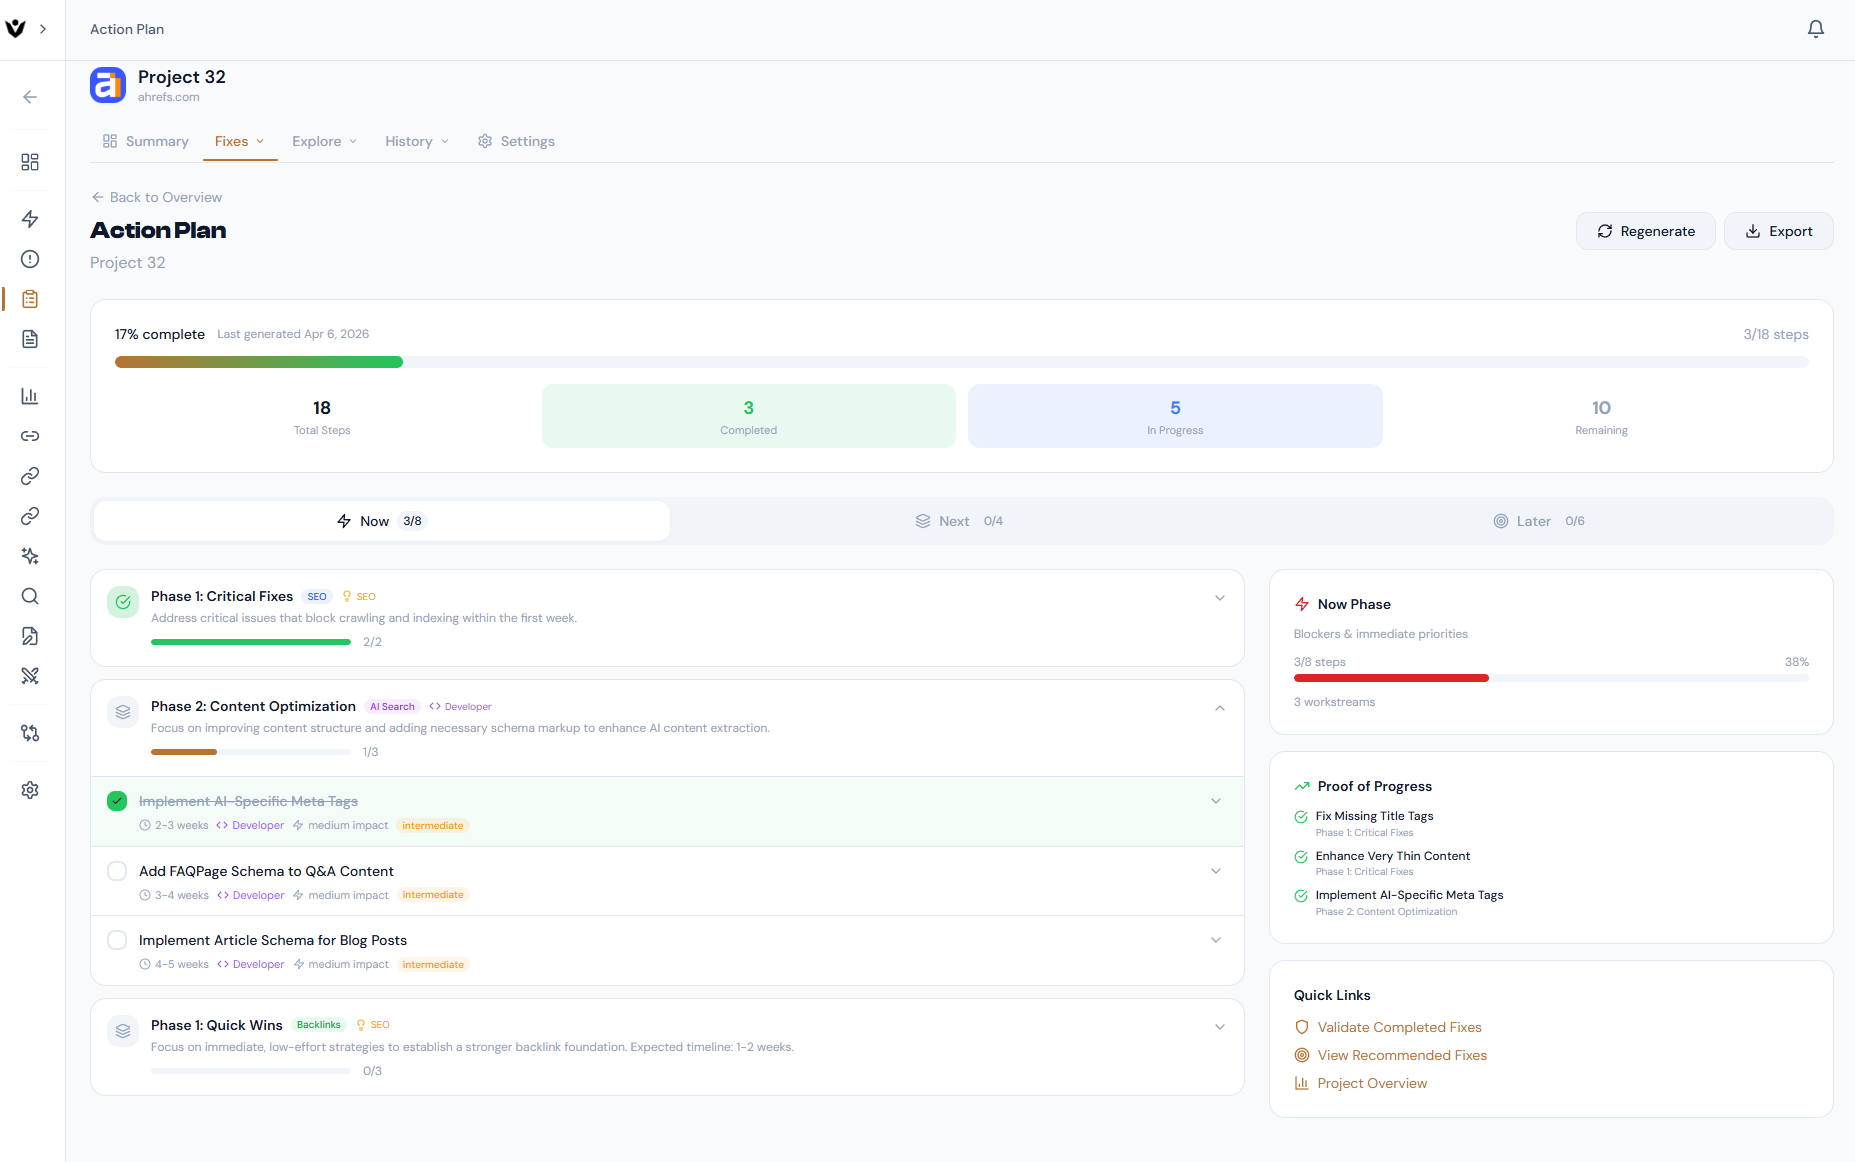Expand Implement AI-Specific Meta Tags details

(1216, 801)
